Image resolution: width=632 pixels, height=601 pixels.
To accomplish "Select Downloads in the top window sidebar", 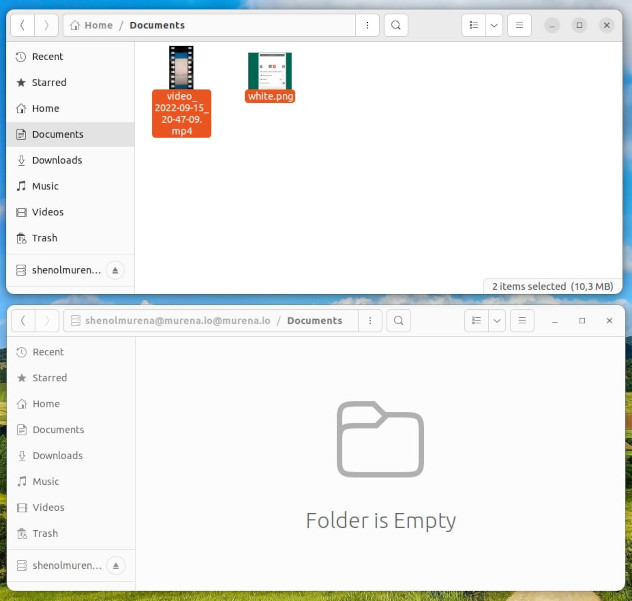I will pos(57,160).
